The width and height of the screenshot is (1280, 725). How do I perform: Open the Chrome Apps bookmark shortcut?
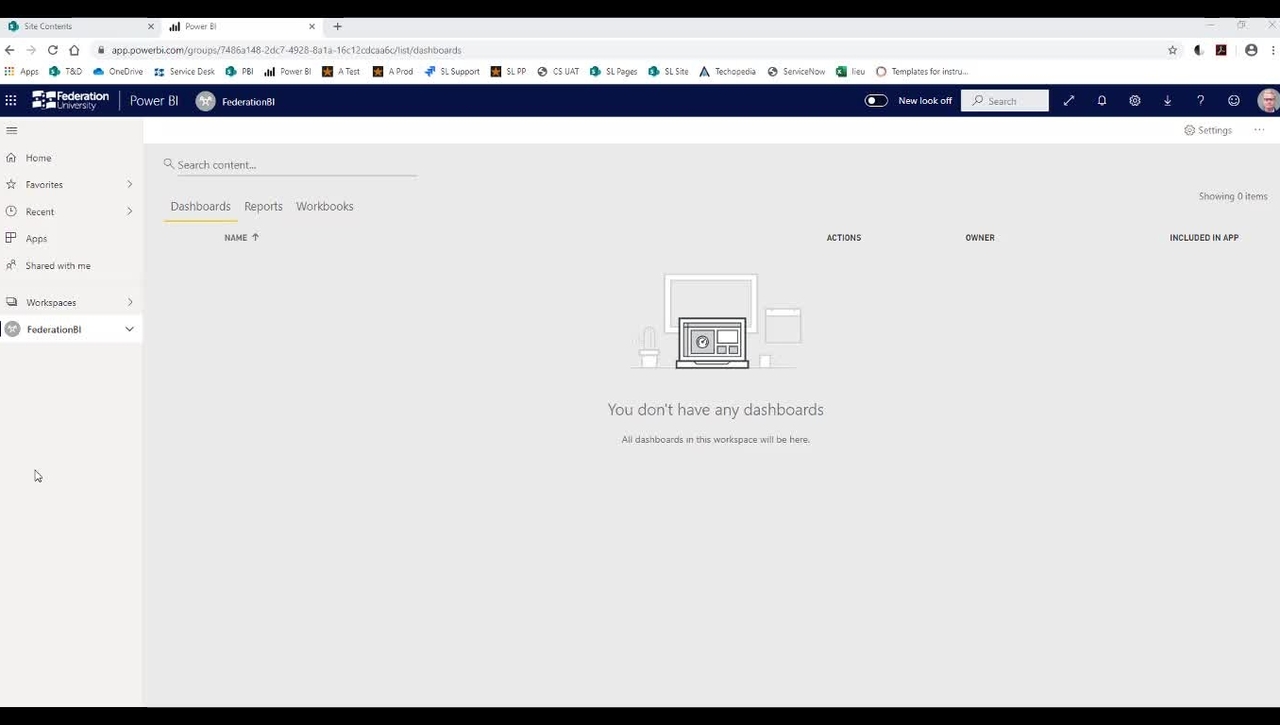pyautogui.click(x=22, y=72)
